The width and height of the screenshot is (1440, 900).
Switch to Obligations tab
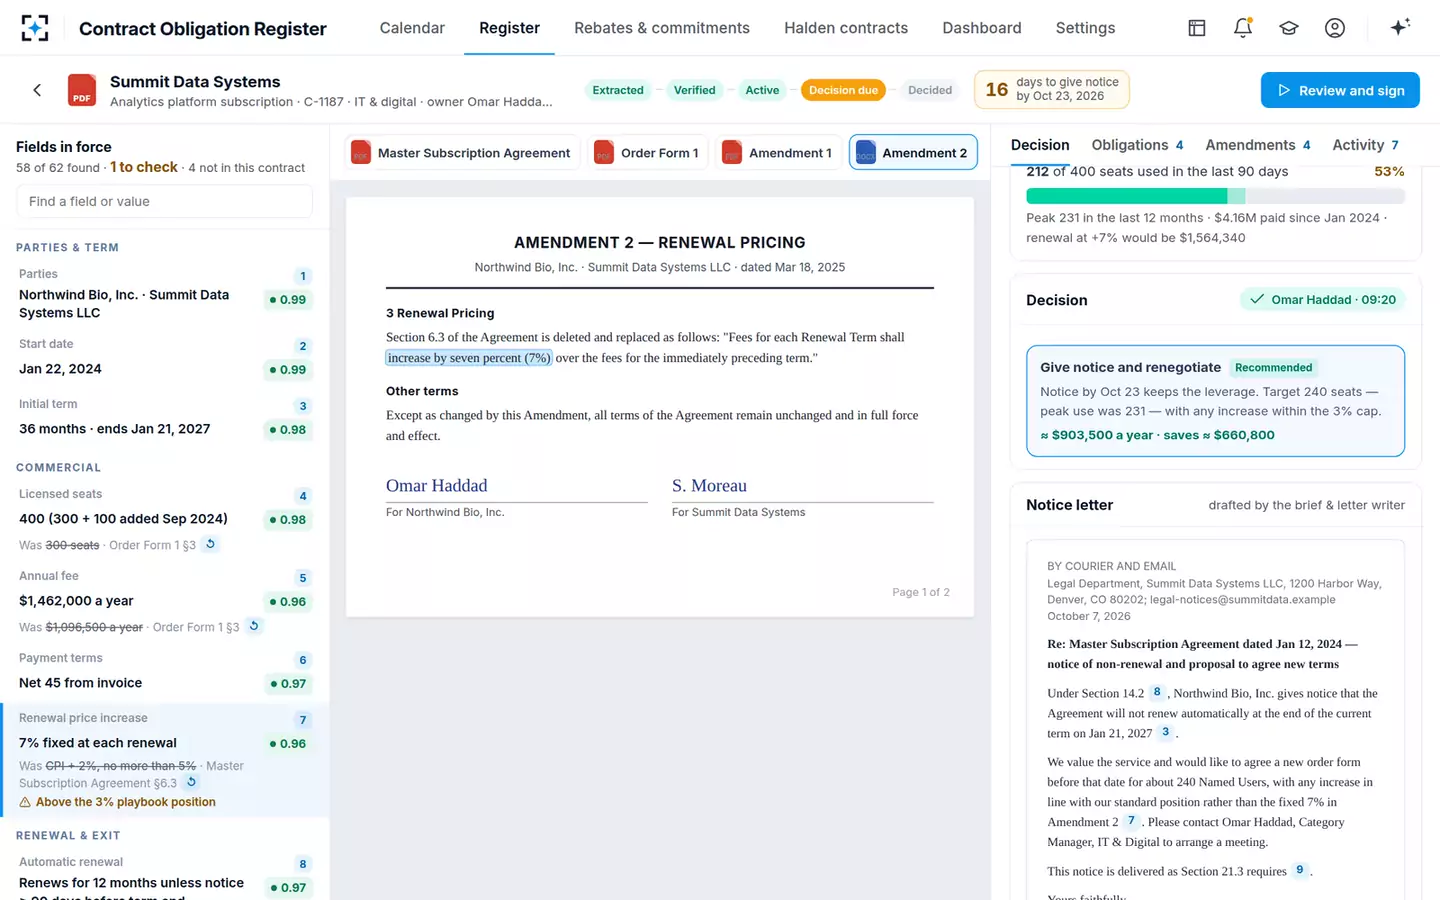point(1137,145)
